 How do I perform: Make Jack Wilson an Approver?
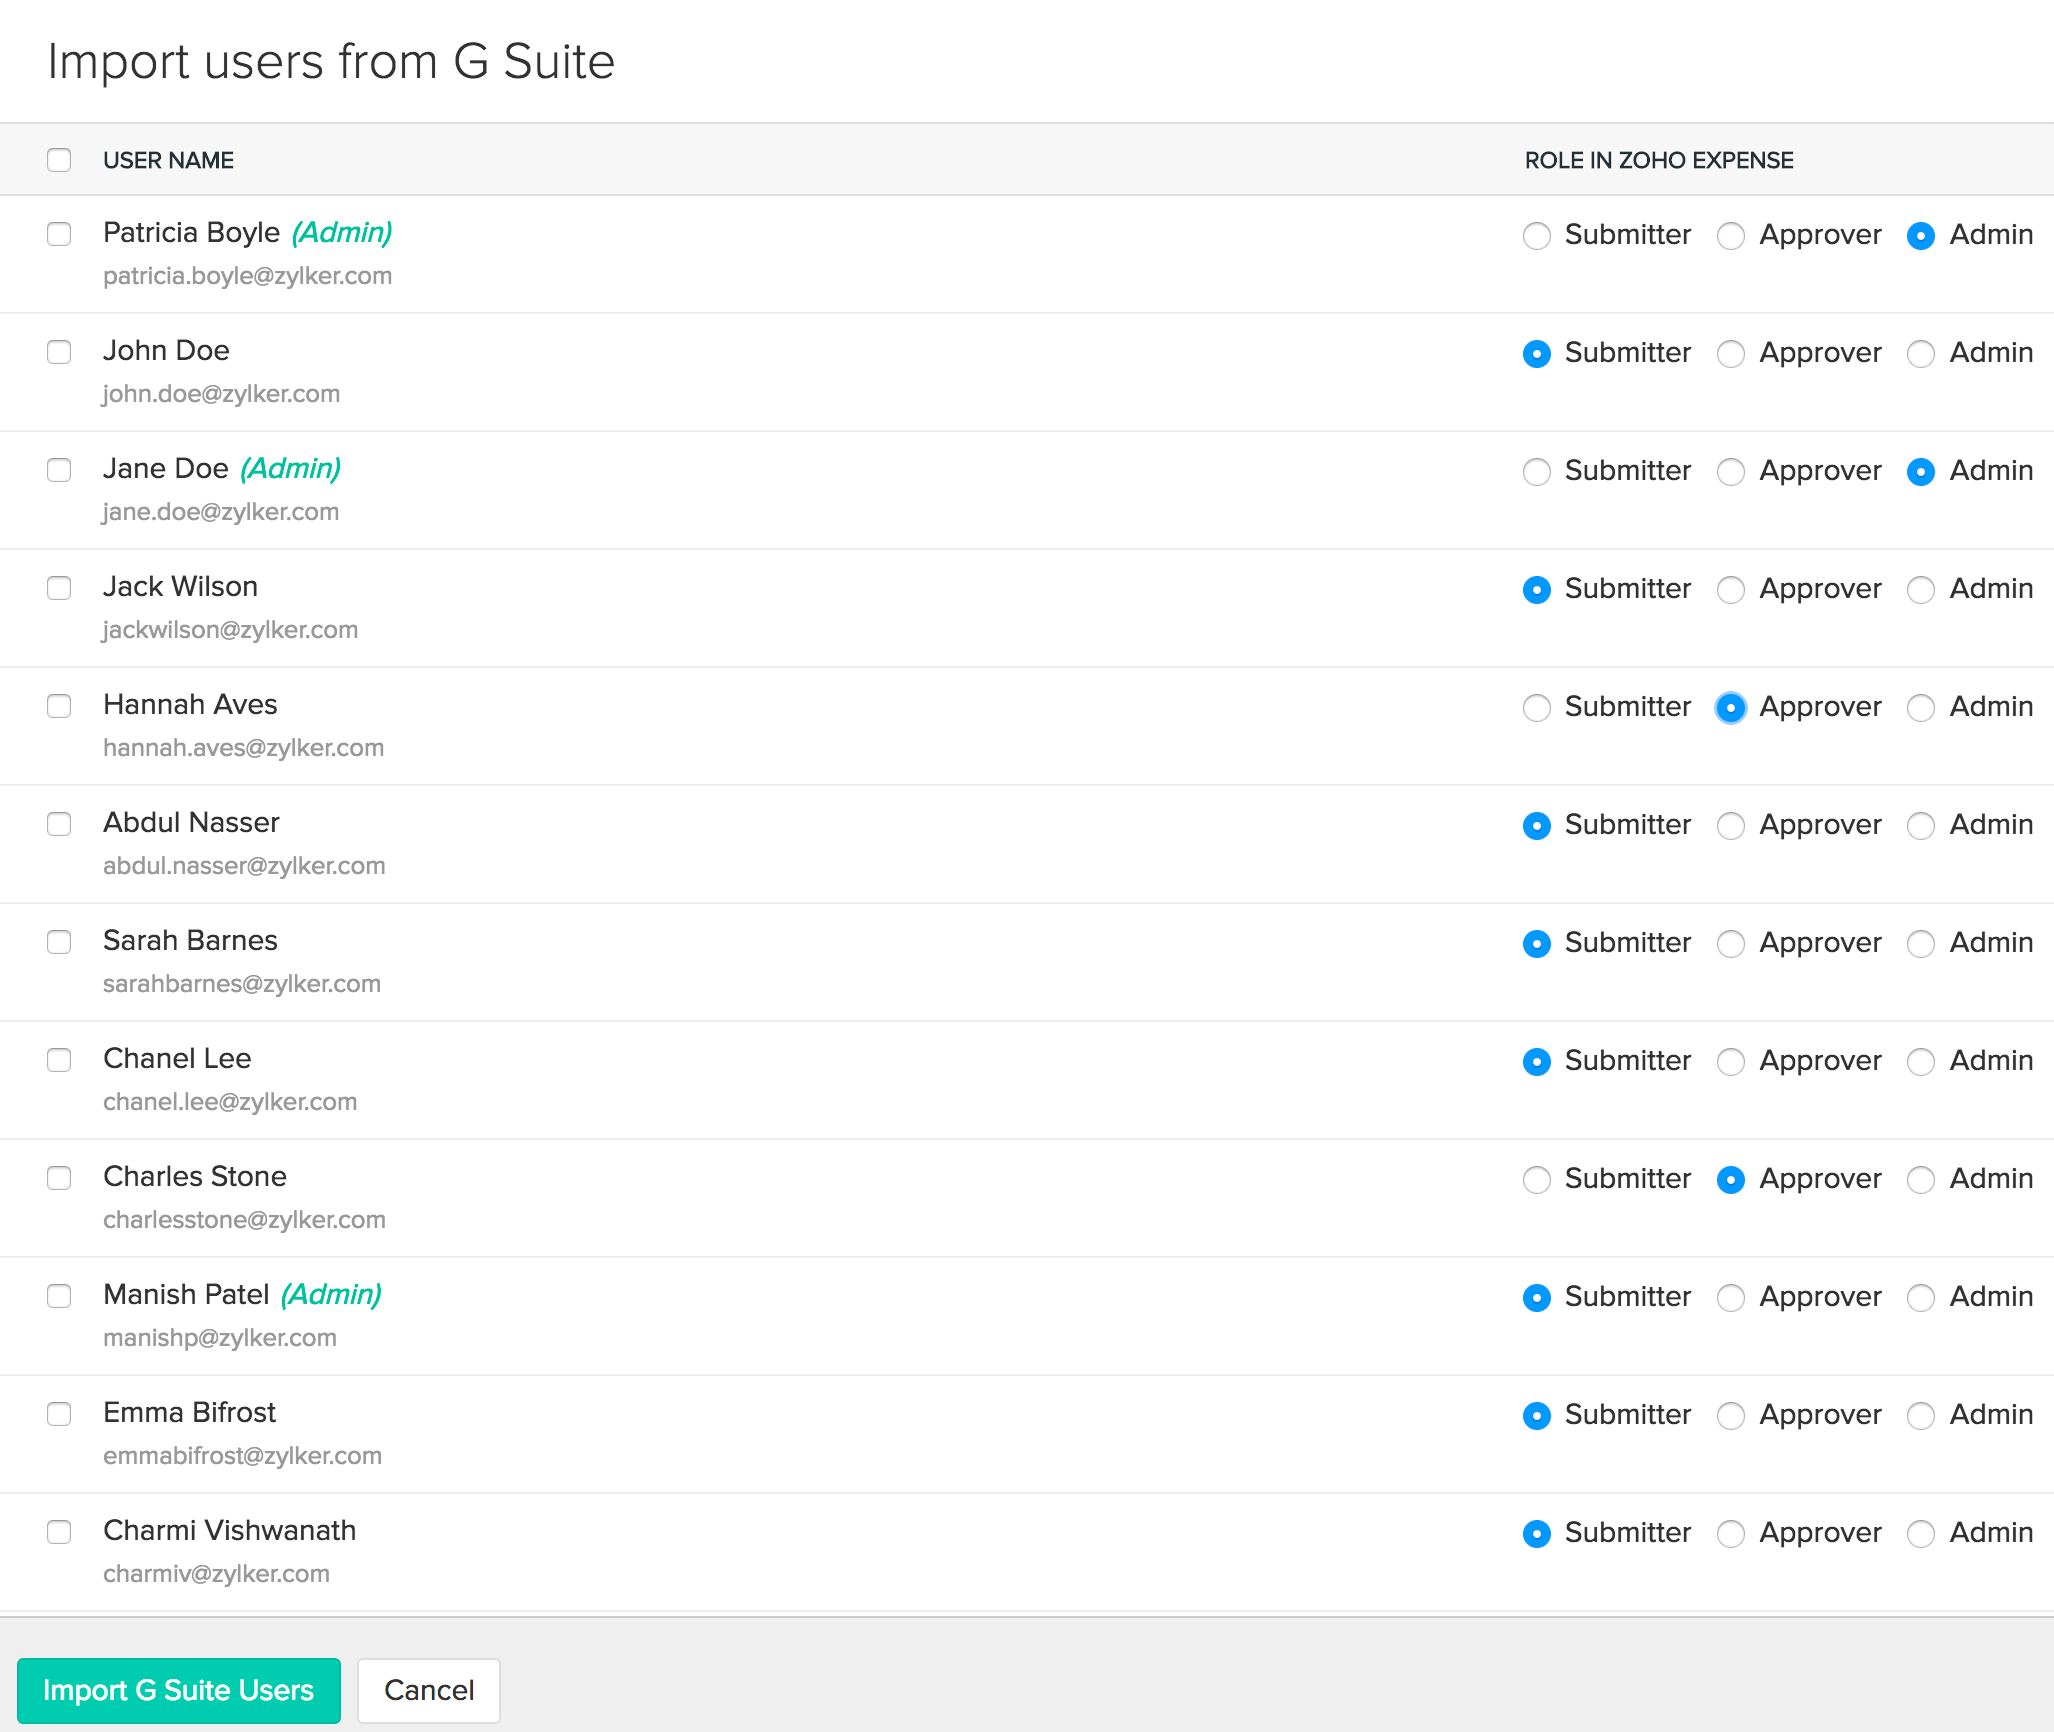(x=1731, y=590)
